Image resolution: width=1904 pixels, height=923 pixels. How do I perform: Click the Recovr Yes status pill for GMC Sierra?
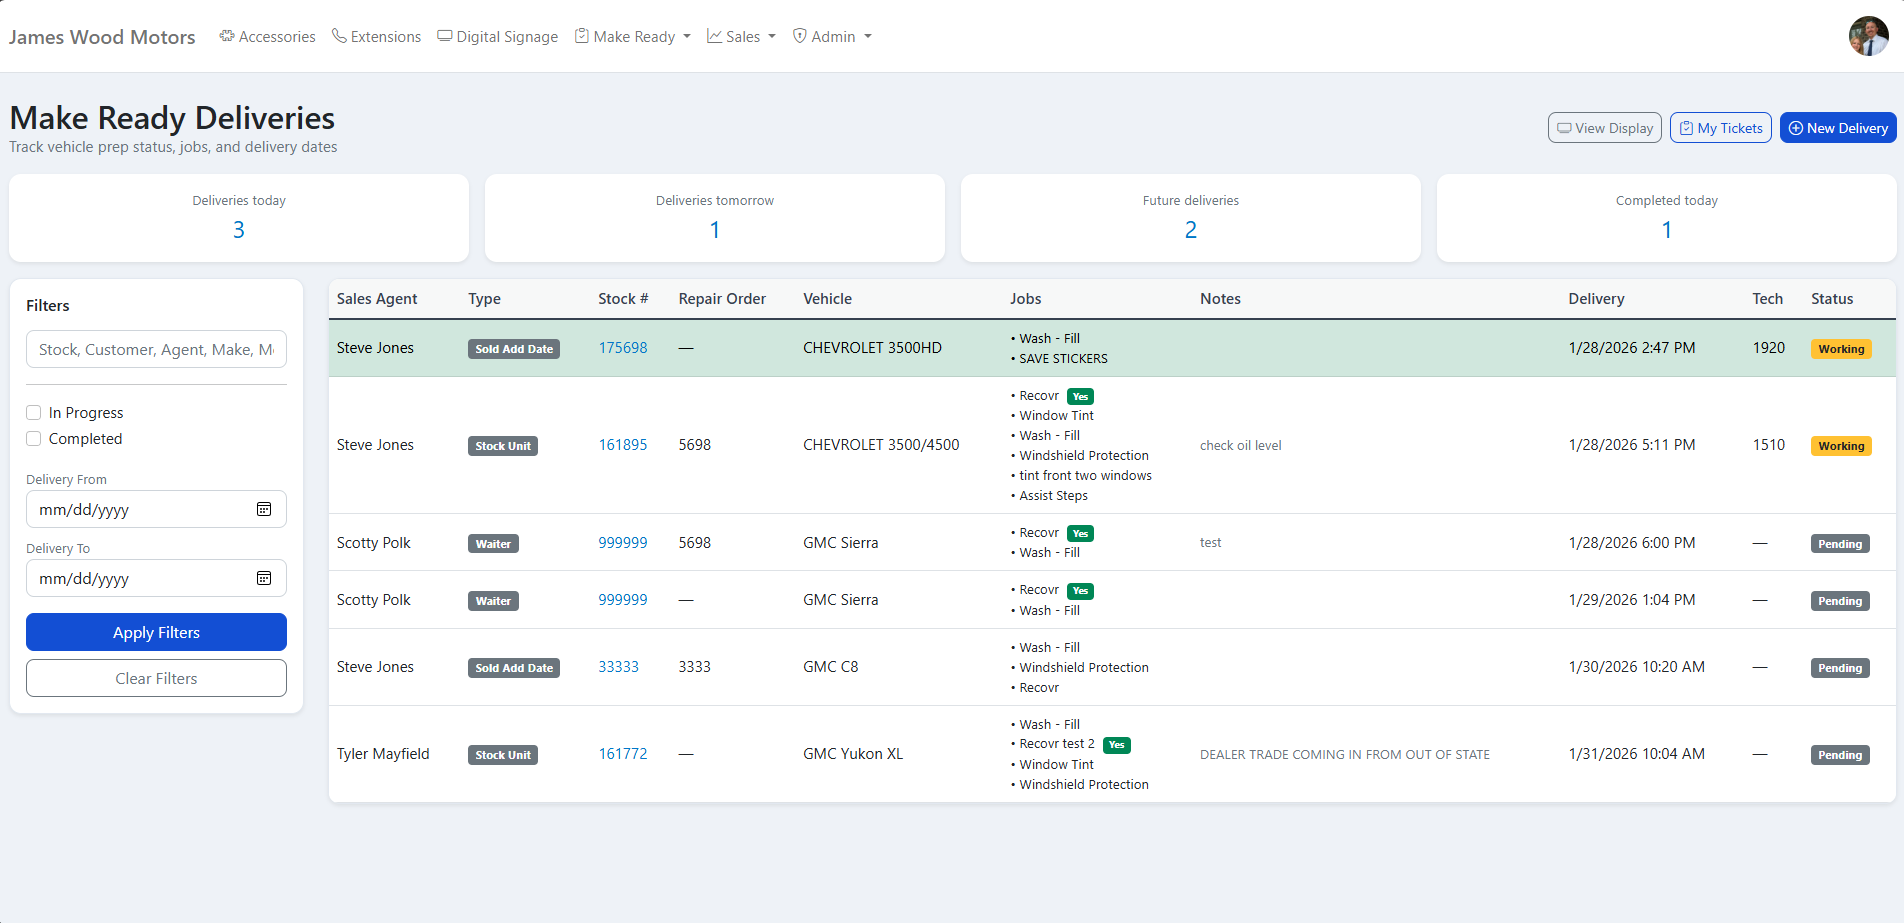tap(1080, 533)
